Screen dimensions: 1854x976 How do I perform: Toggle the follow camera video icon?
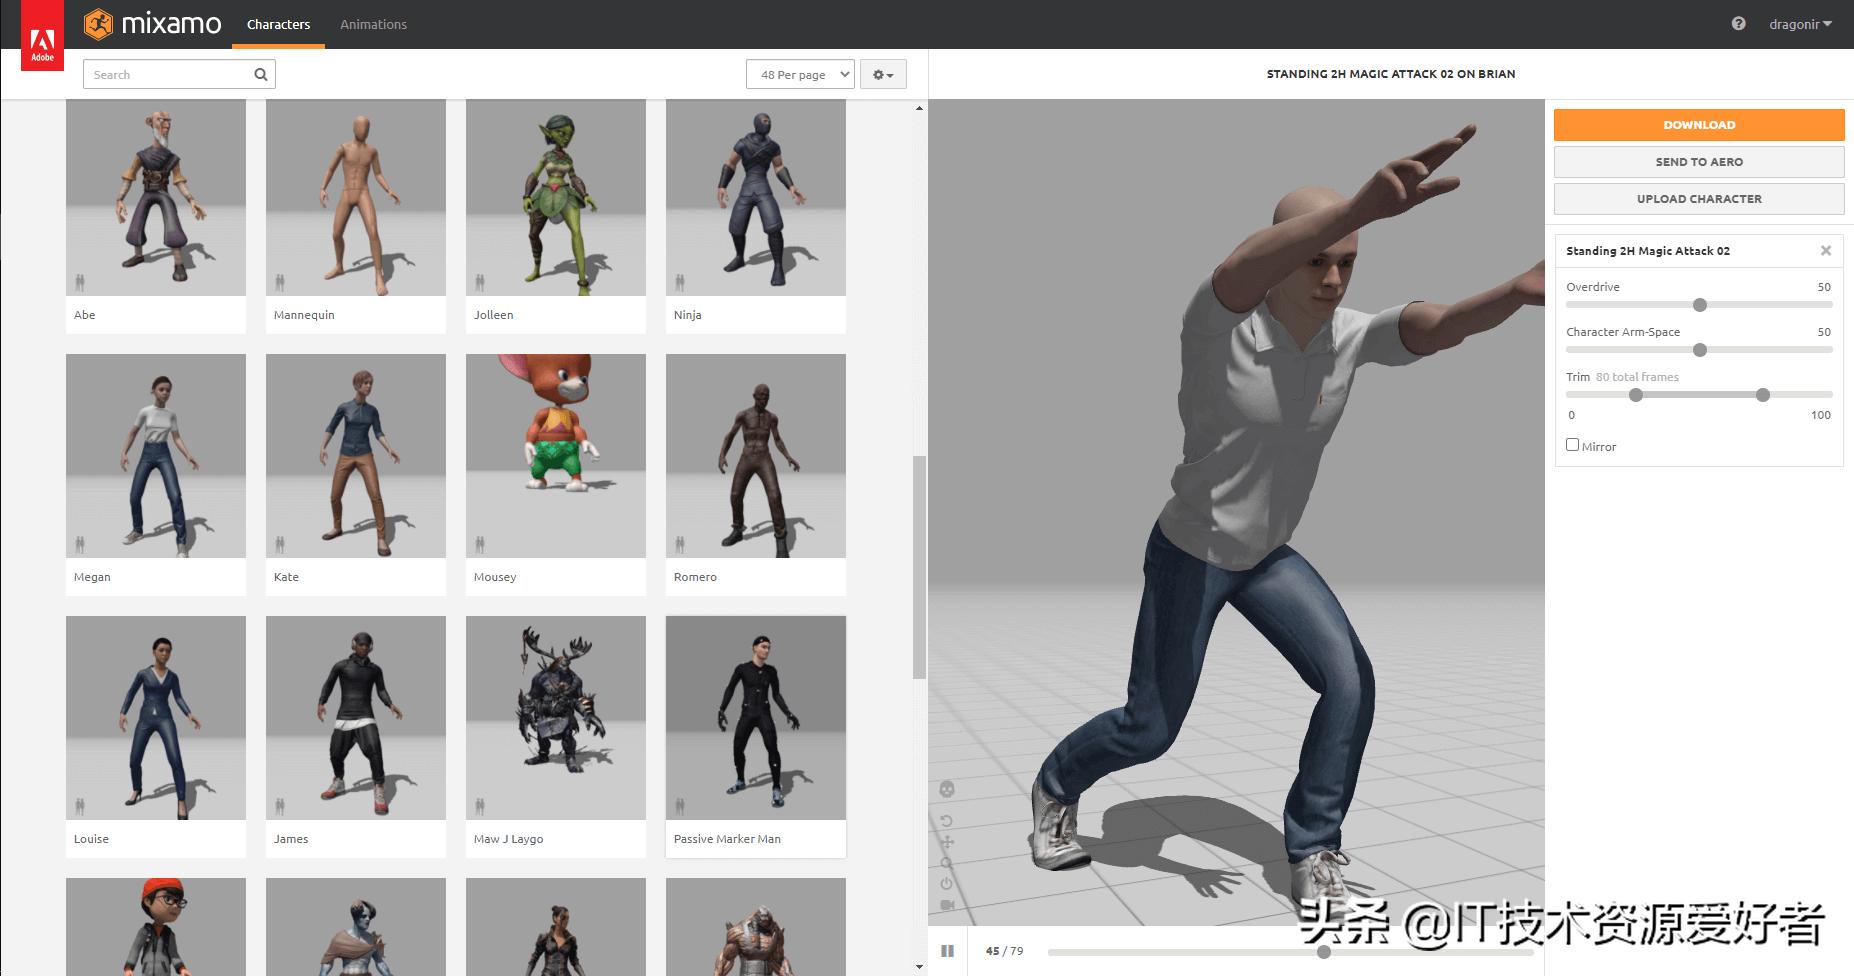[947, 905]
